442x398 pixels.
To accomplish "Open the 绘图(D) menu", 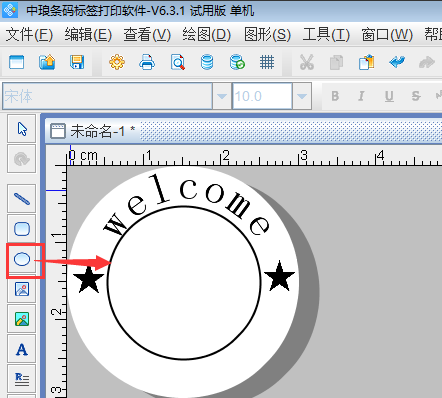I will (x=207, y=35).
